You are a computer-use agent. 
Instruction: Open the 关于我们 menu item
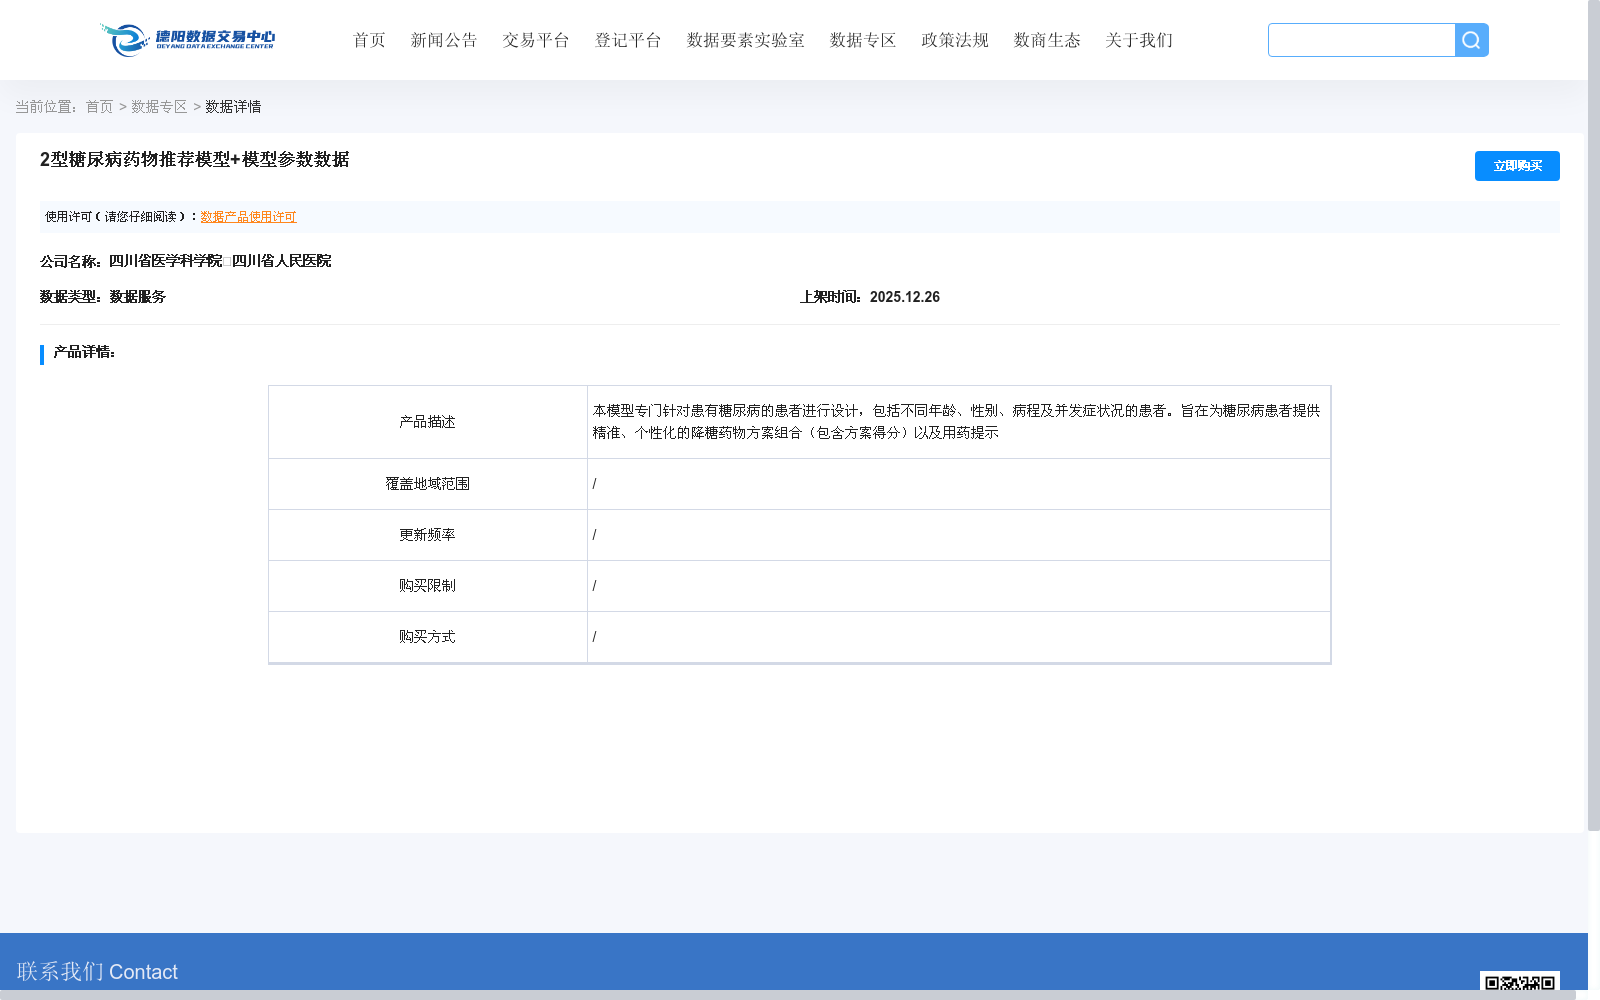[x=1139, y=40]
